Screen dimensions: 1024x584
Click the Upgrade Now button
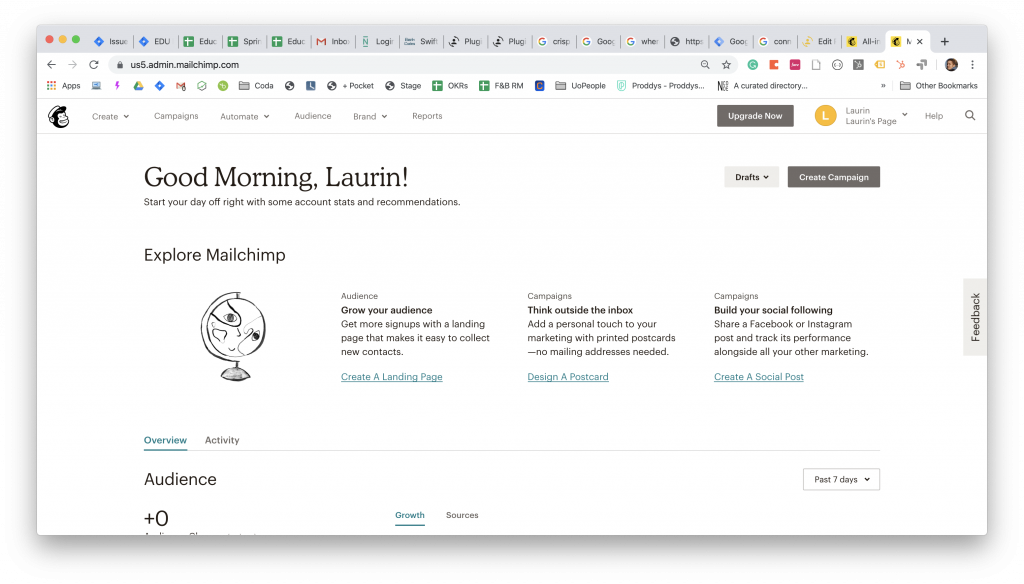(x=755, y=116)
